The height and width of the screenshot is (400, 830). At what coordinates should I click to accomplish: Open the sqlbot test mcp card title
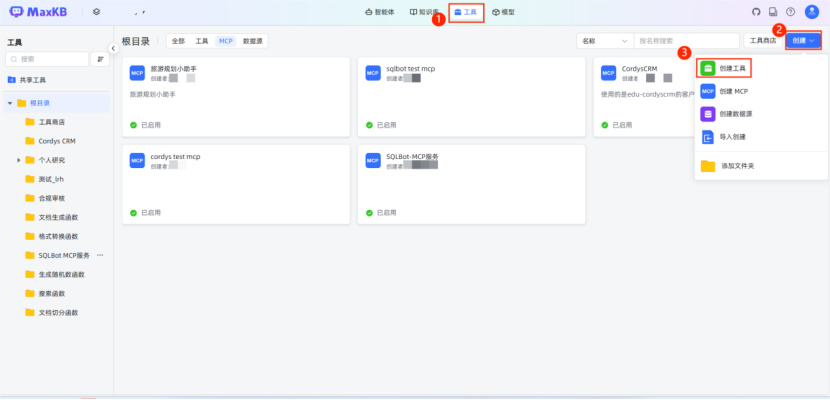pos(411,69)
